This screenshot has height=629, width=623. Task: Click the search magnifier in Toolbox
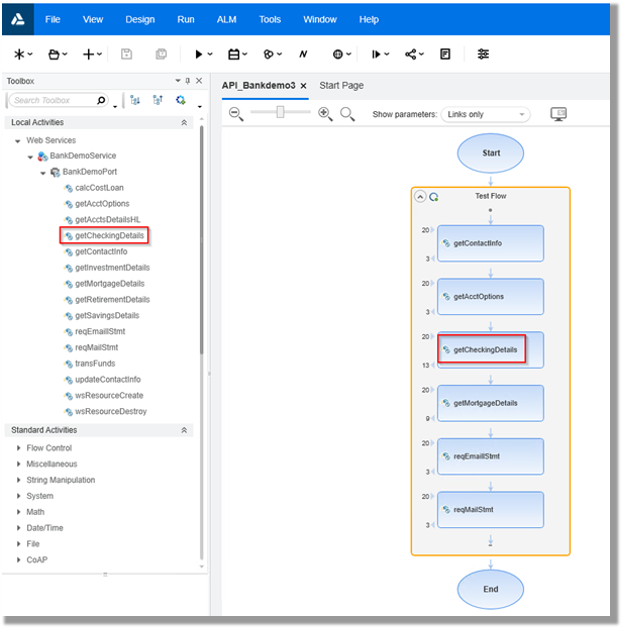point(101,100)
